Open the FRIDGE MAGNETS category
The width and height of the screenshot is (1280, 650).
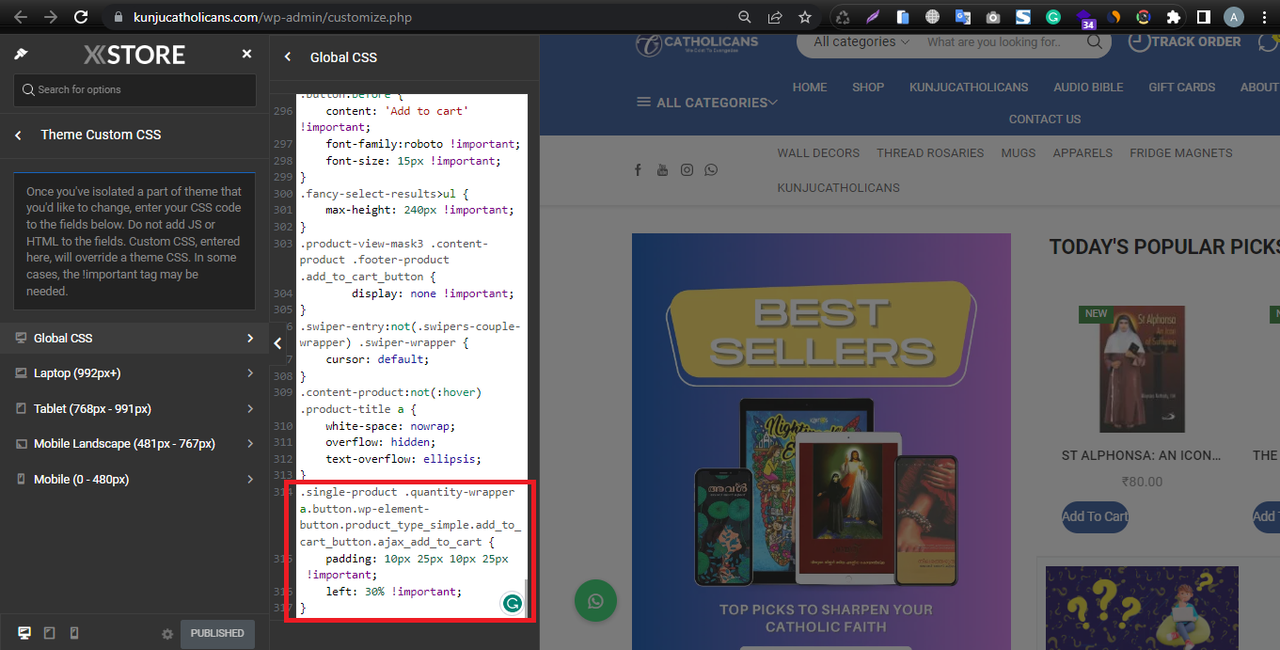point(1181,153)
